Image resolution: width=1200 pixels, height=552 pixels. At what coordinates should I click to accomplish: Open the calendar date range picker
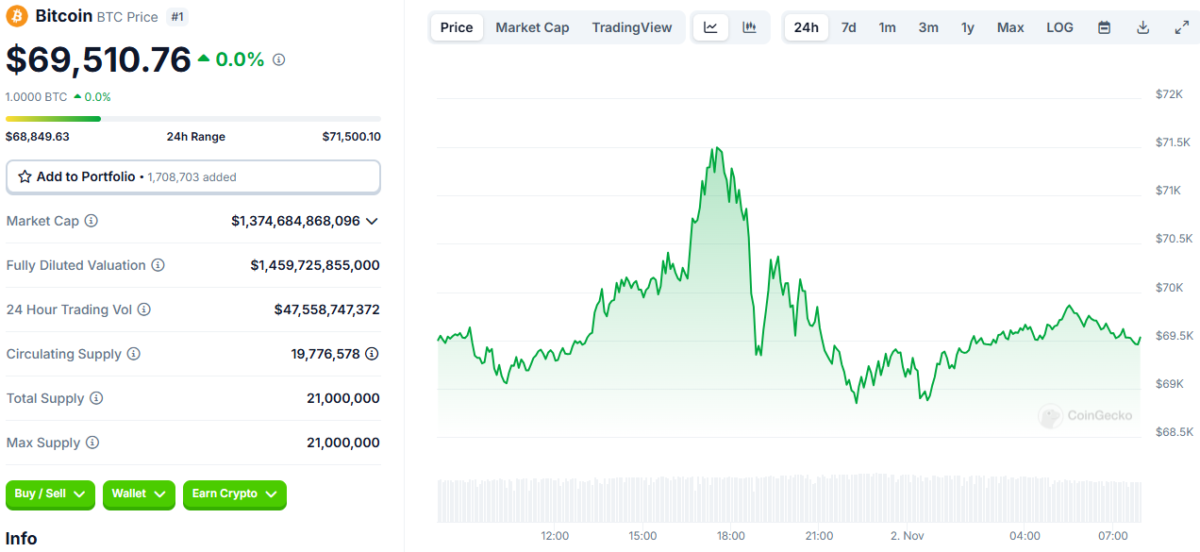(x=1104, y=28)
